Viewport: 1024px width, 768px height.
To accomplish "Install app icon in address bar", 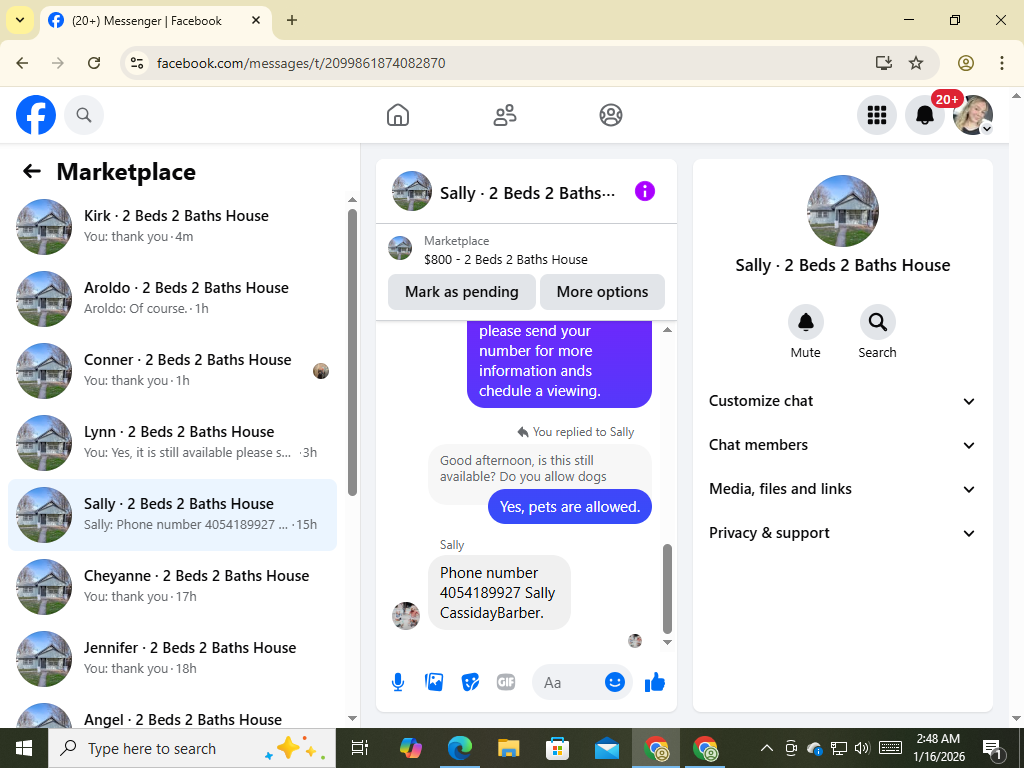I will click(x=884, y=63).
